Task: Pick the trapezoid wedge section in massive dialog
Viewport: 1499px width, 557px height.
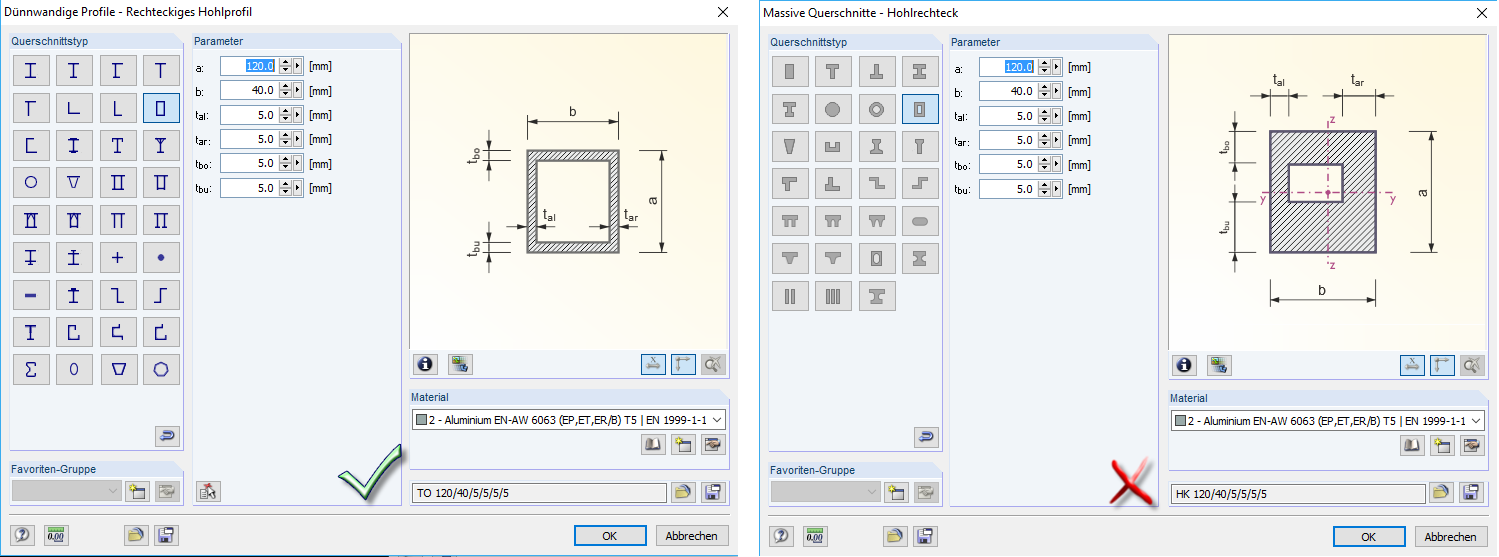Action: click(790, 146)
